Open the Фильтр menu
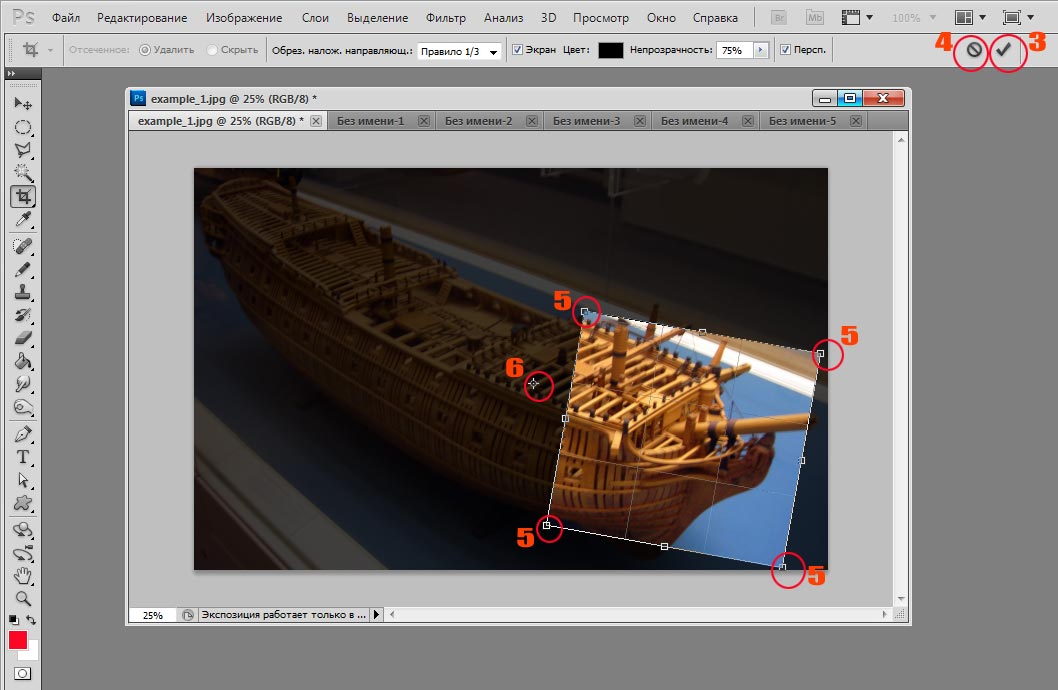The width and height of the screenshot is (1058, 690). [445, 18]
